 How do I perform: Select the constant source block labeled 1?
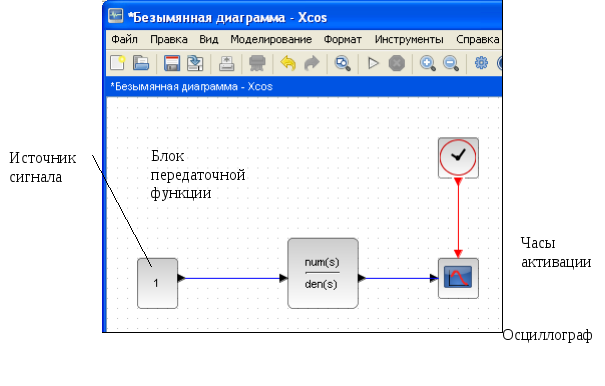(157, 283)
